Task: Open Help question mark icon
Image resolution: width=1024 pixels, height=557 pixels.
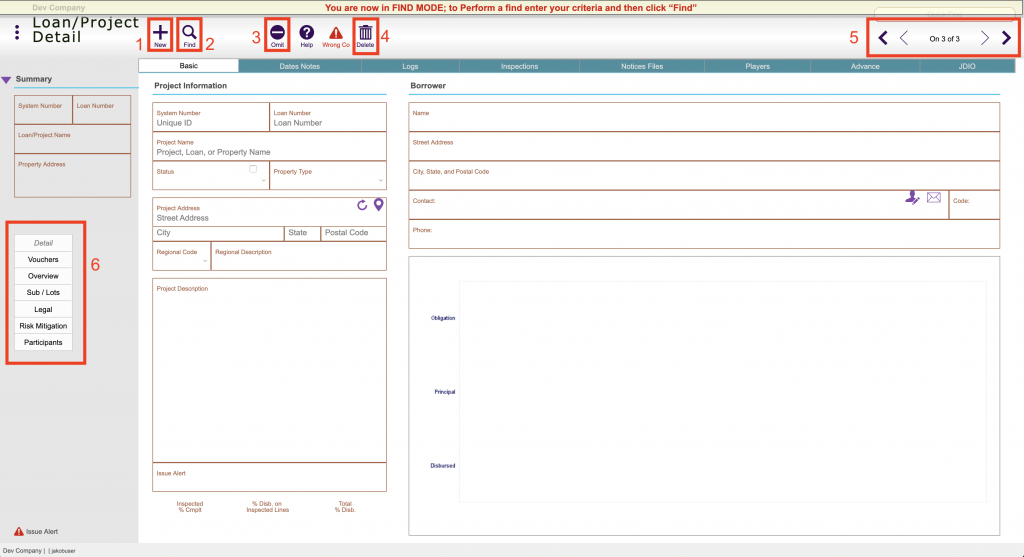Action: (306, 35)
